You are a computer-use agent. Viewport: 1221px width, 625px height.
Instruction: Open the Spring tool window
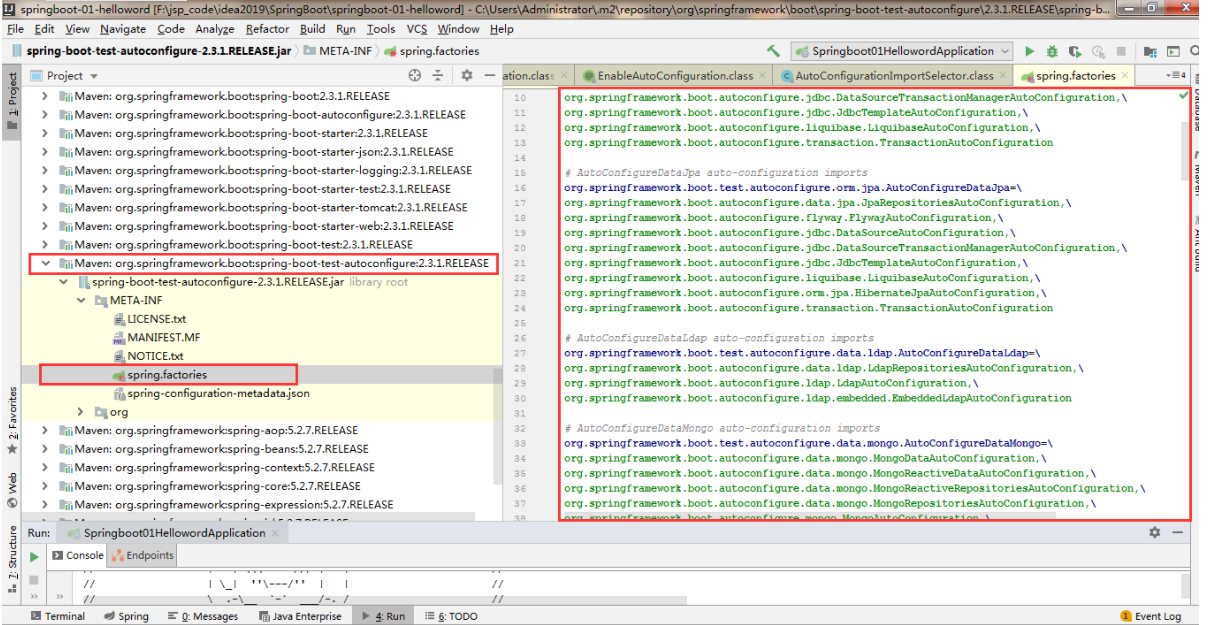pos(125,616)
